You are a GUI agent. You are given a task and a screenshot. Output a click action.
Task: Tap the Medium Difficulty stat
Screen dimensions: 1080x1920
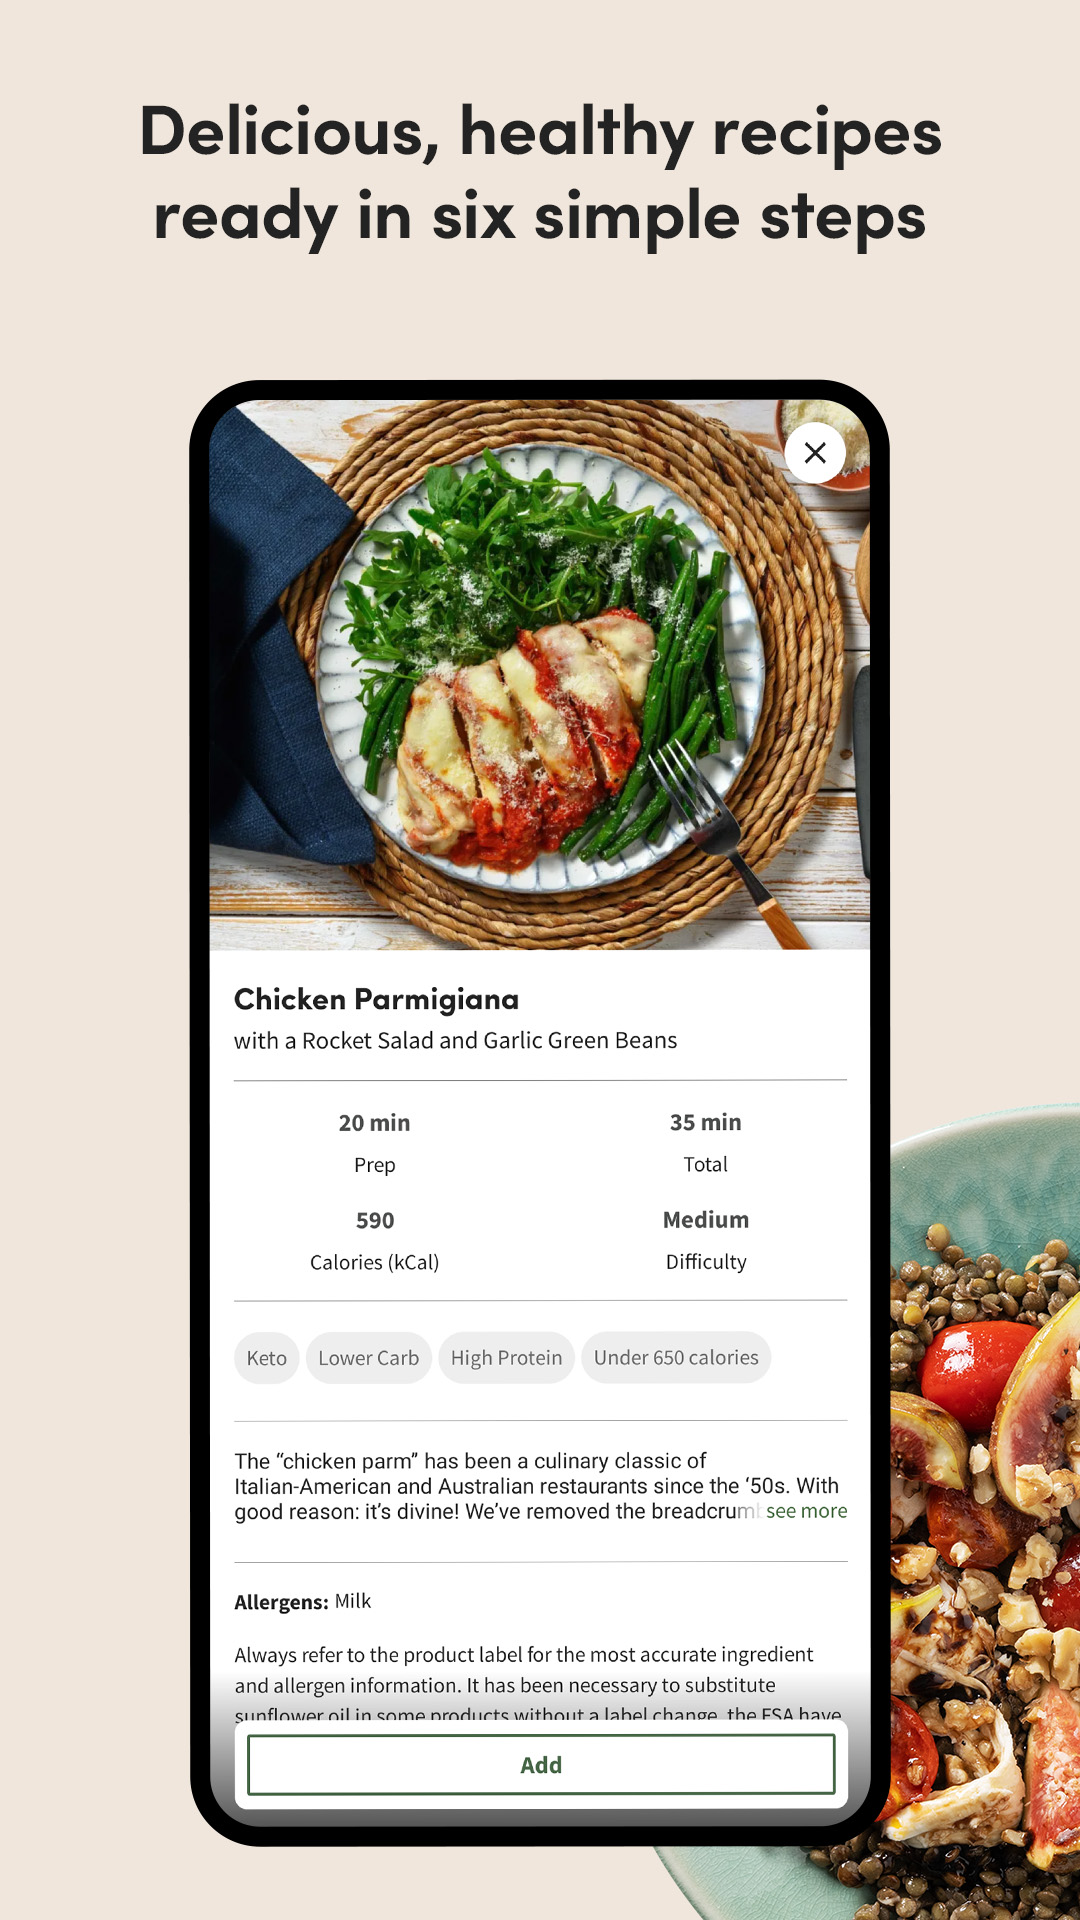click(x=706, y=1241)
